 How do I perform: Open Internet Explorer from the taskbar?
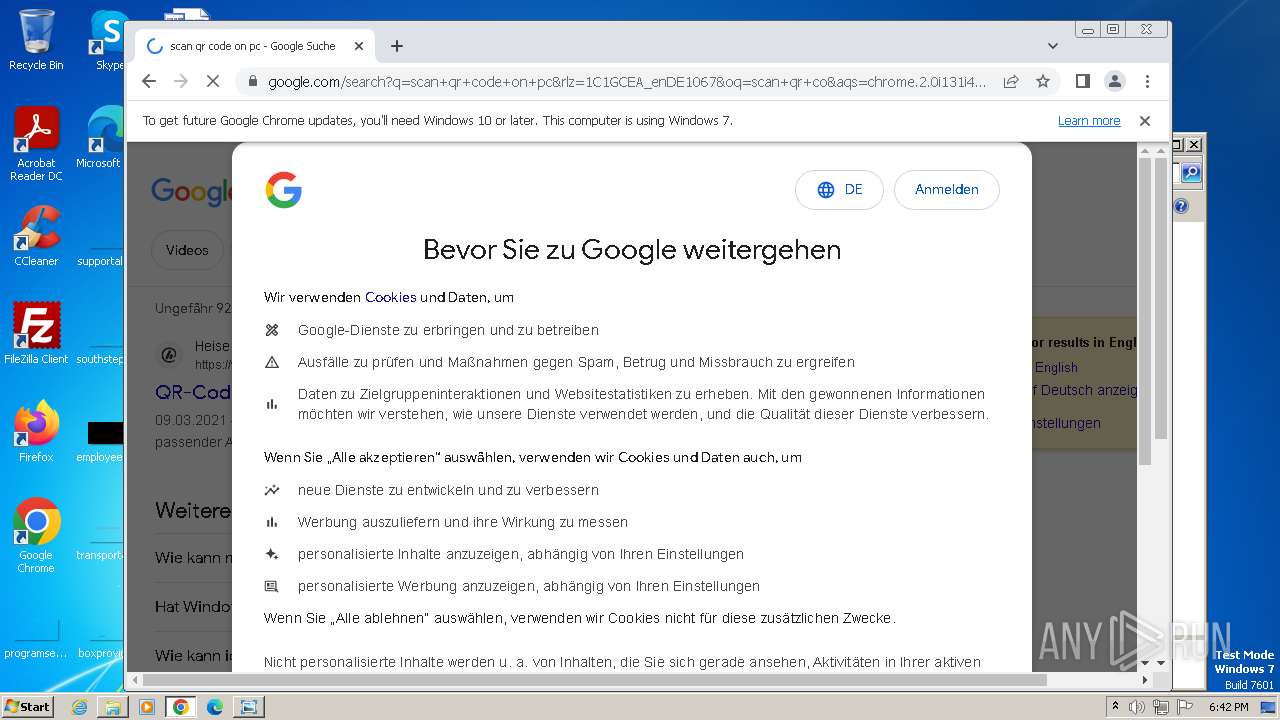point(79,707)
